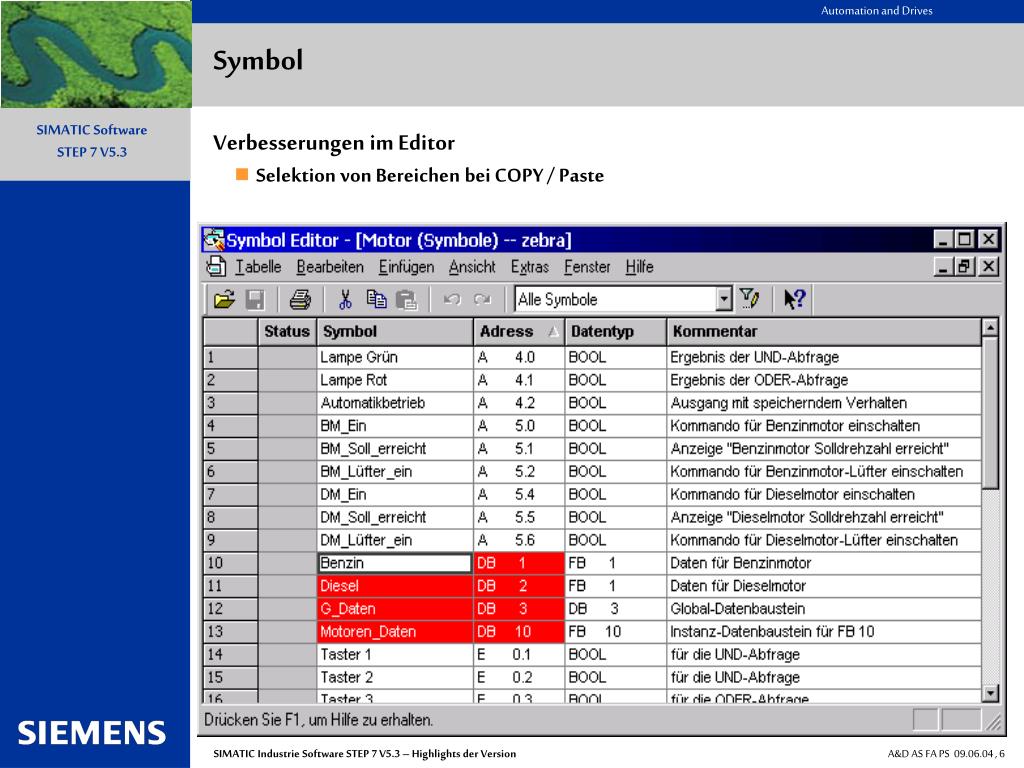This screenshot has width=1024, height=768.
Task: Click the Lampe Rot symbol cell
Action: pyautogui.click(x=394, y=380)
